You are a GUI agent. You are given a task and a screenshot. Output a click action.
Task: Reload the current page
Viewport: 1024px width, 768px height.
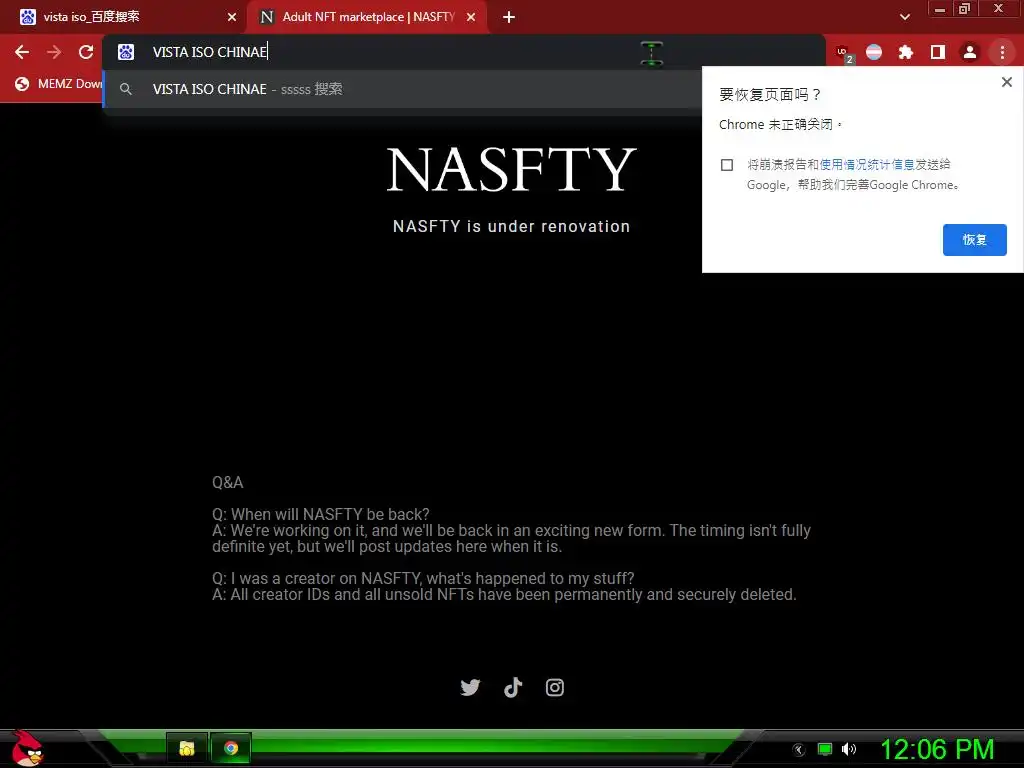pos(86,52)
